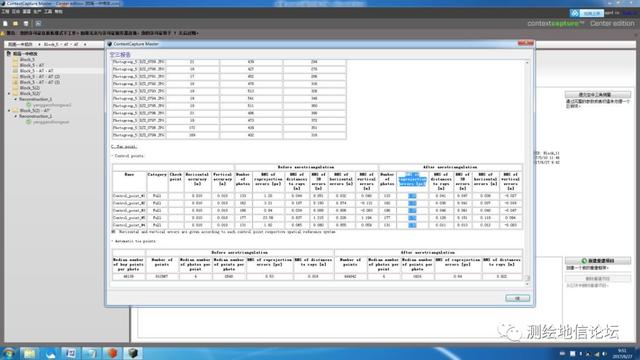
Task: Click the taskbar clock
Action: [622, 353]
